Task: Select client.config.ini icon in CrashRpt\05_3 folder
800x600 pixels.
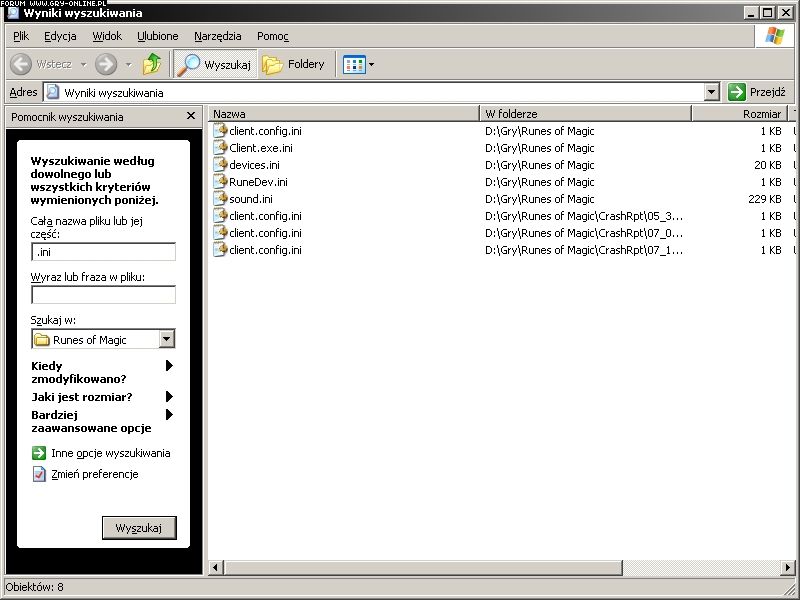Action: 220,216
